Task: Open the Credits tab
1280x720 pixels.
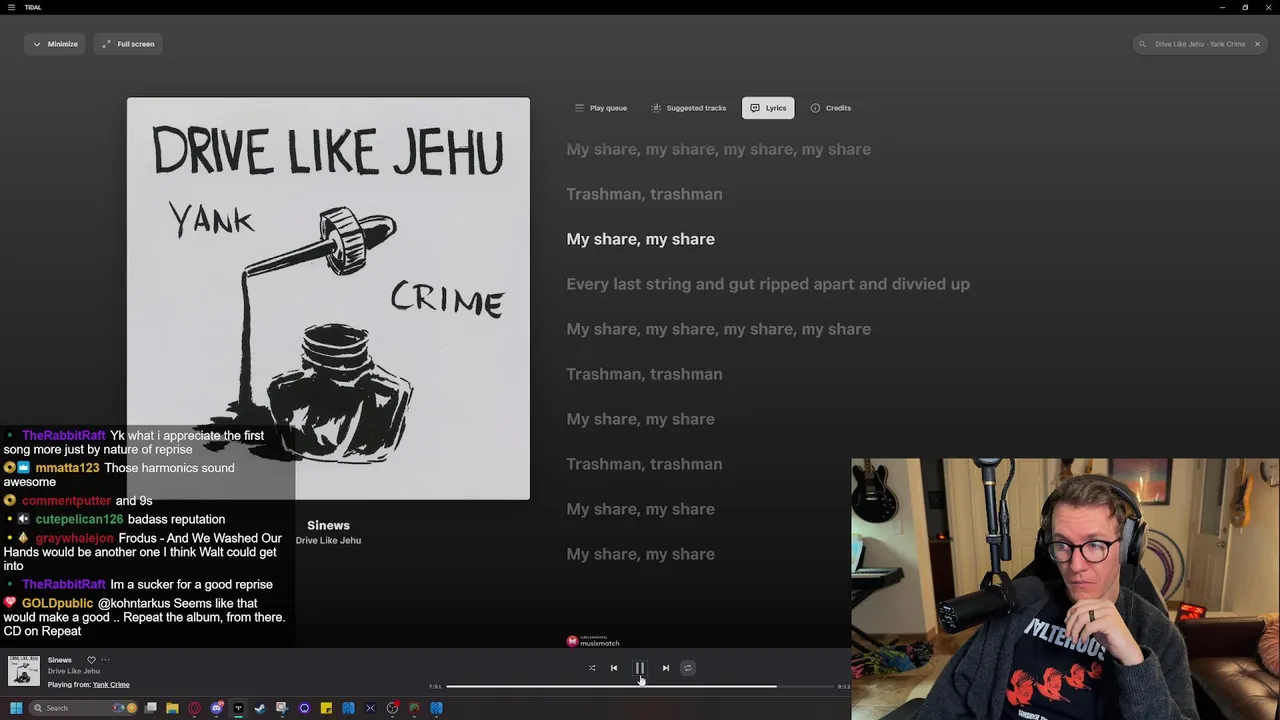Action: (x=831, y=108)
